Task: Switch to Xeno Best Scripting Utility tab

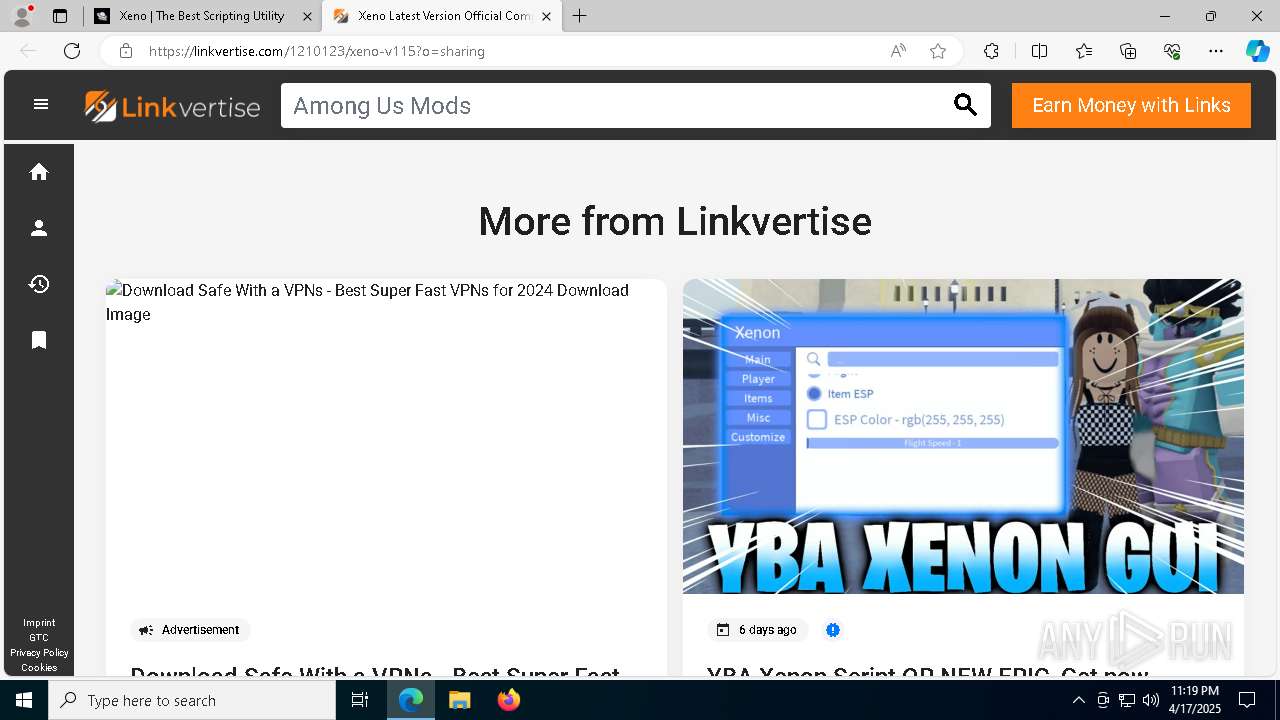Action: tap(202, 16)
